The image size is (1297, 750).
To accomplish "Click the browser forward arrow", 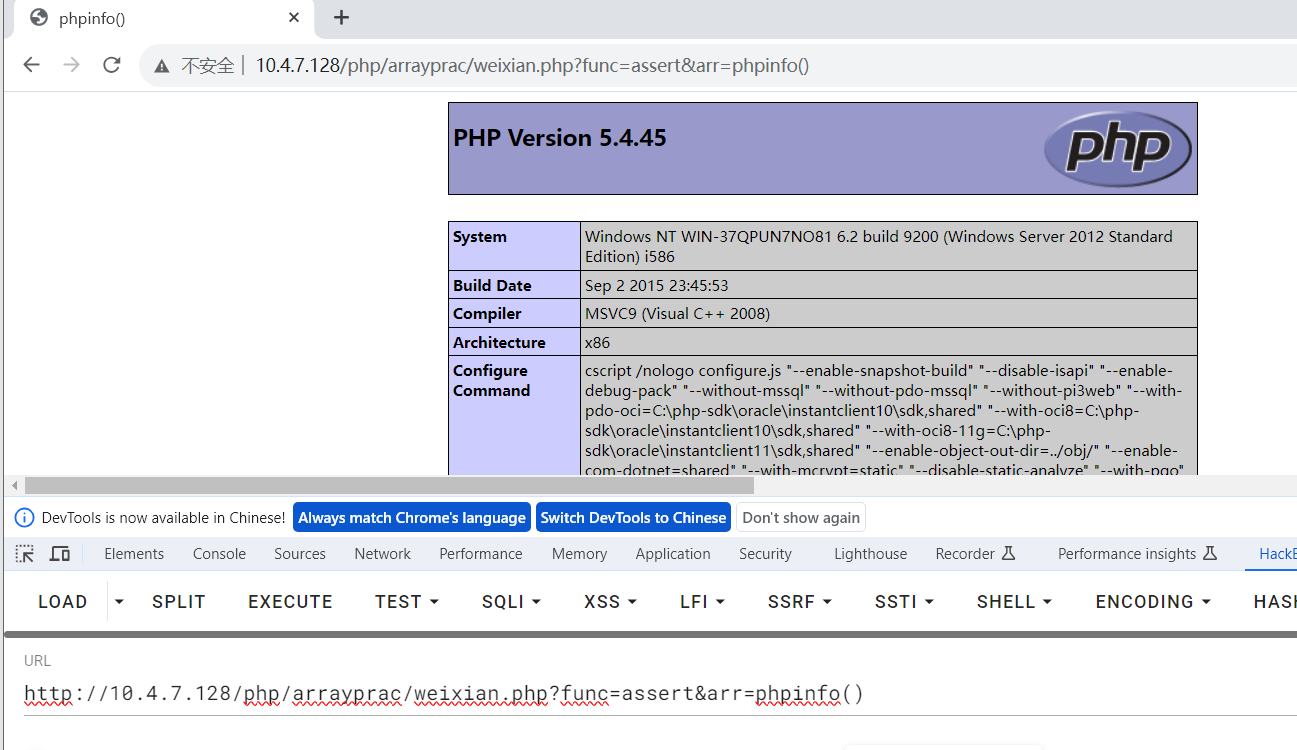I will click(x=71, y=65).
